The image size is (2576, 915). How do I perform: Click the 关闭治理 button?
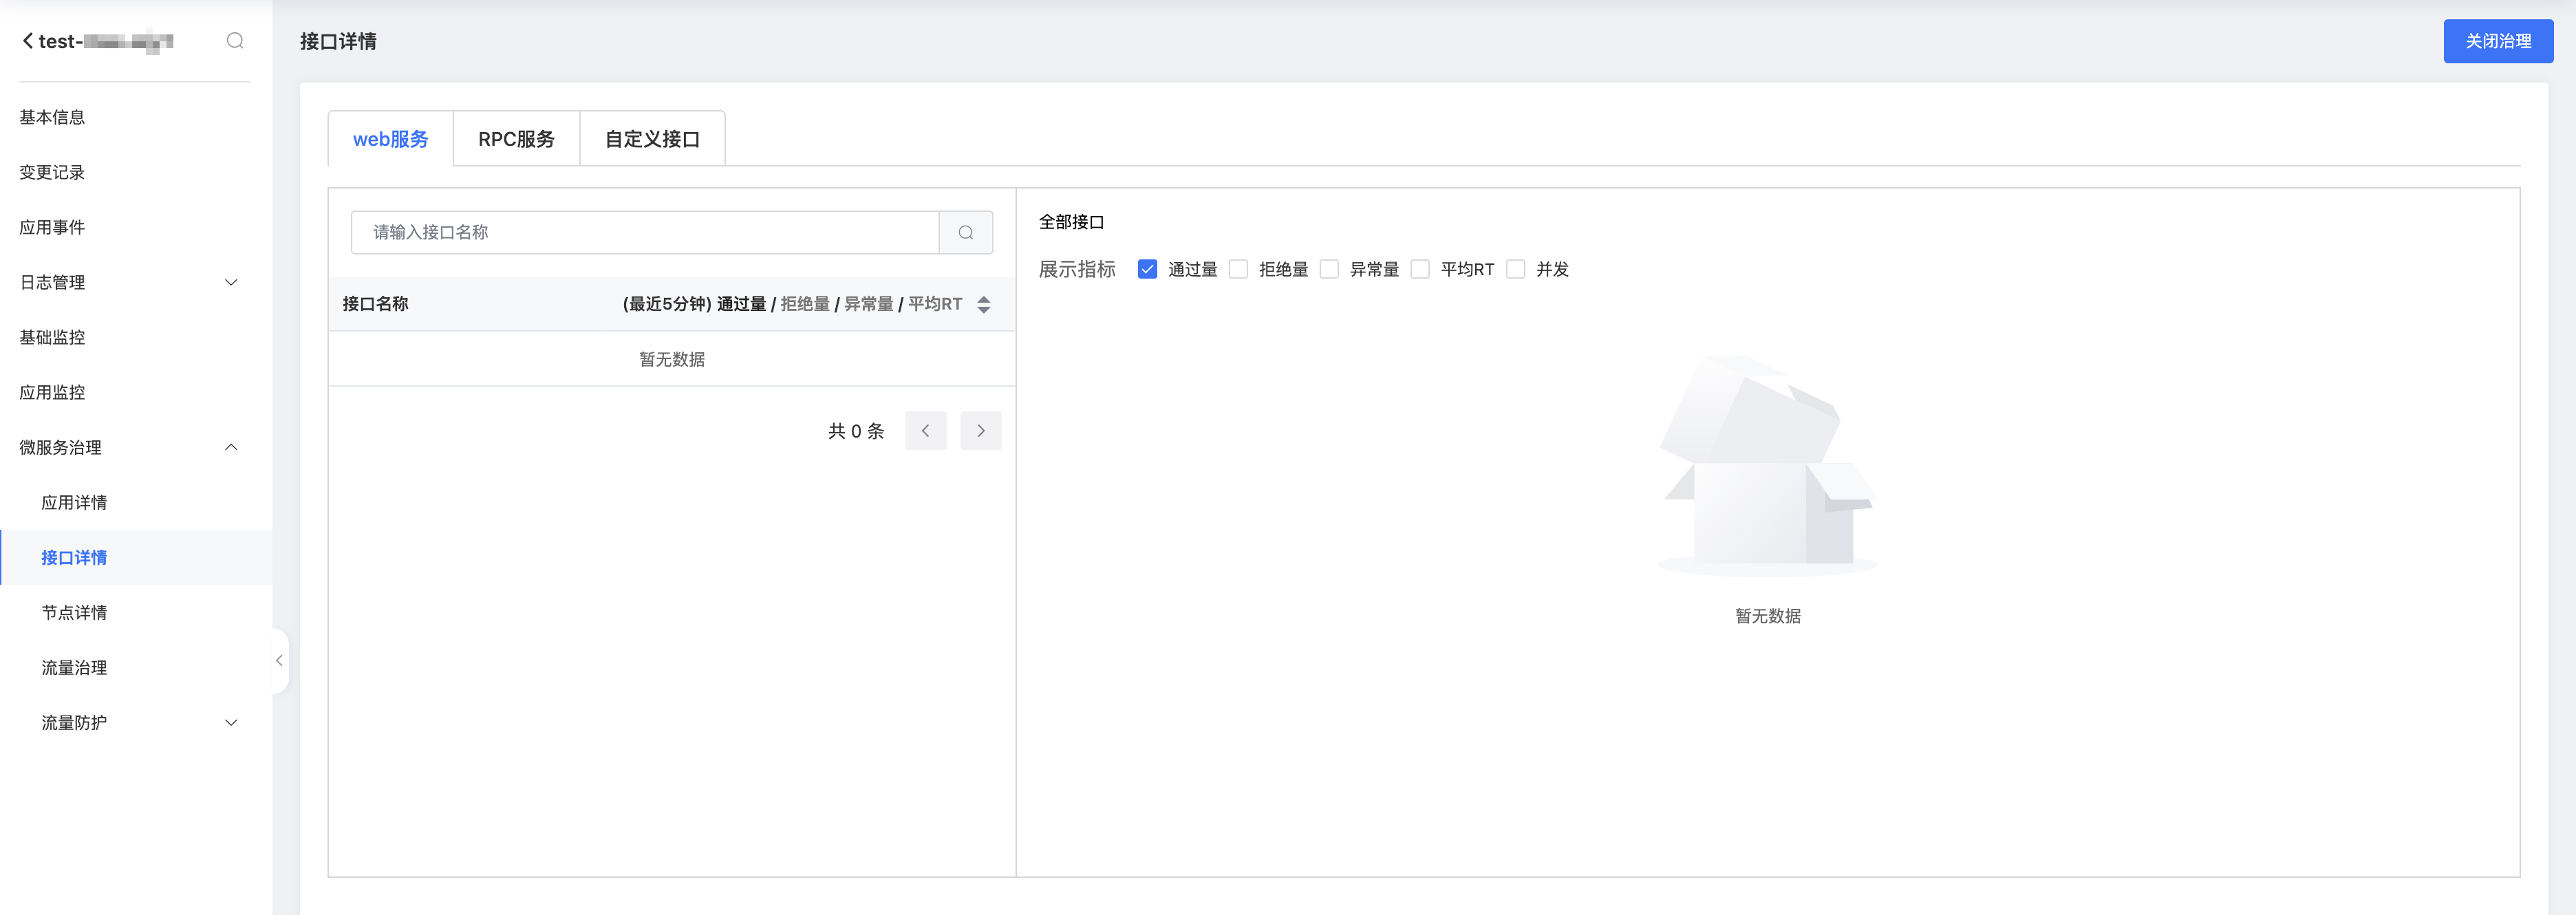tap(2497, 41)
